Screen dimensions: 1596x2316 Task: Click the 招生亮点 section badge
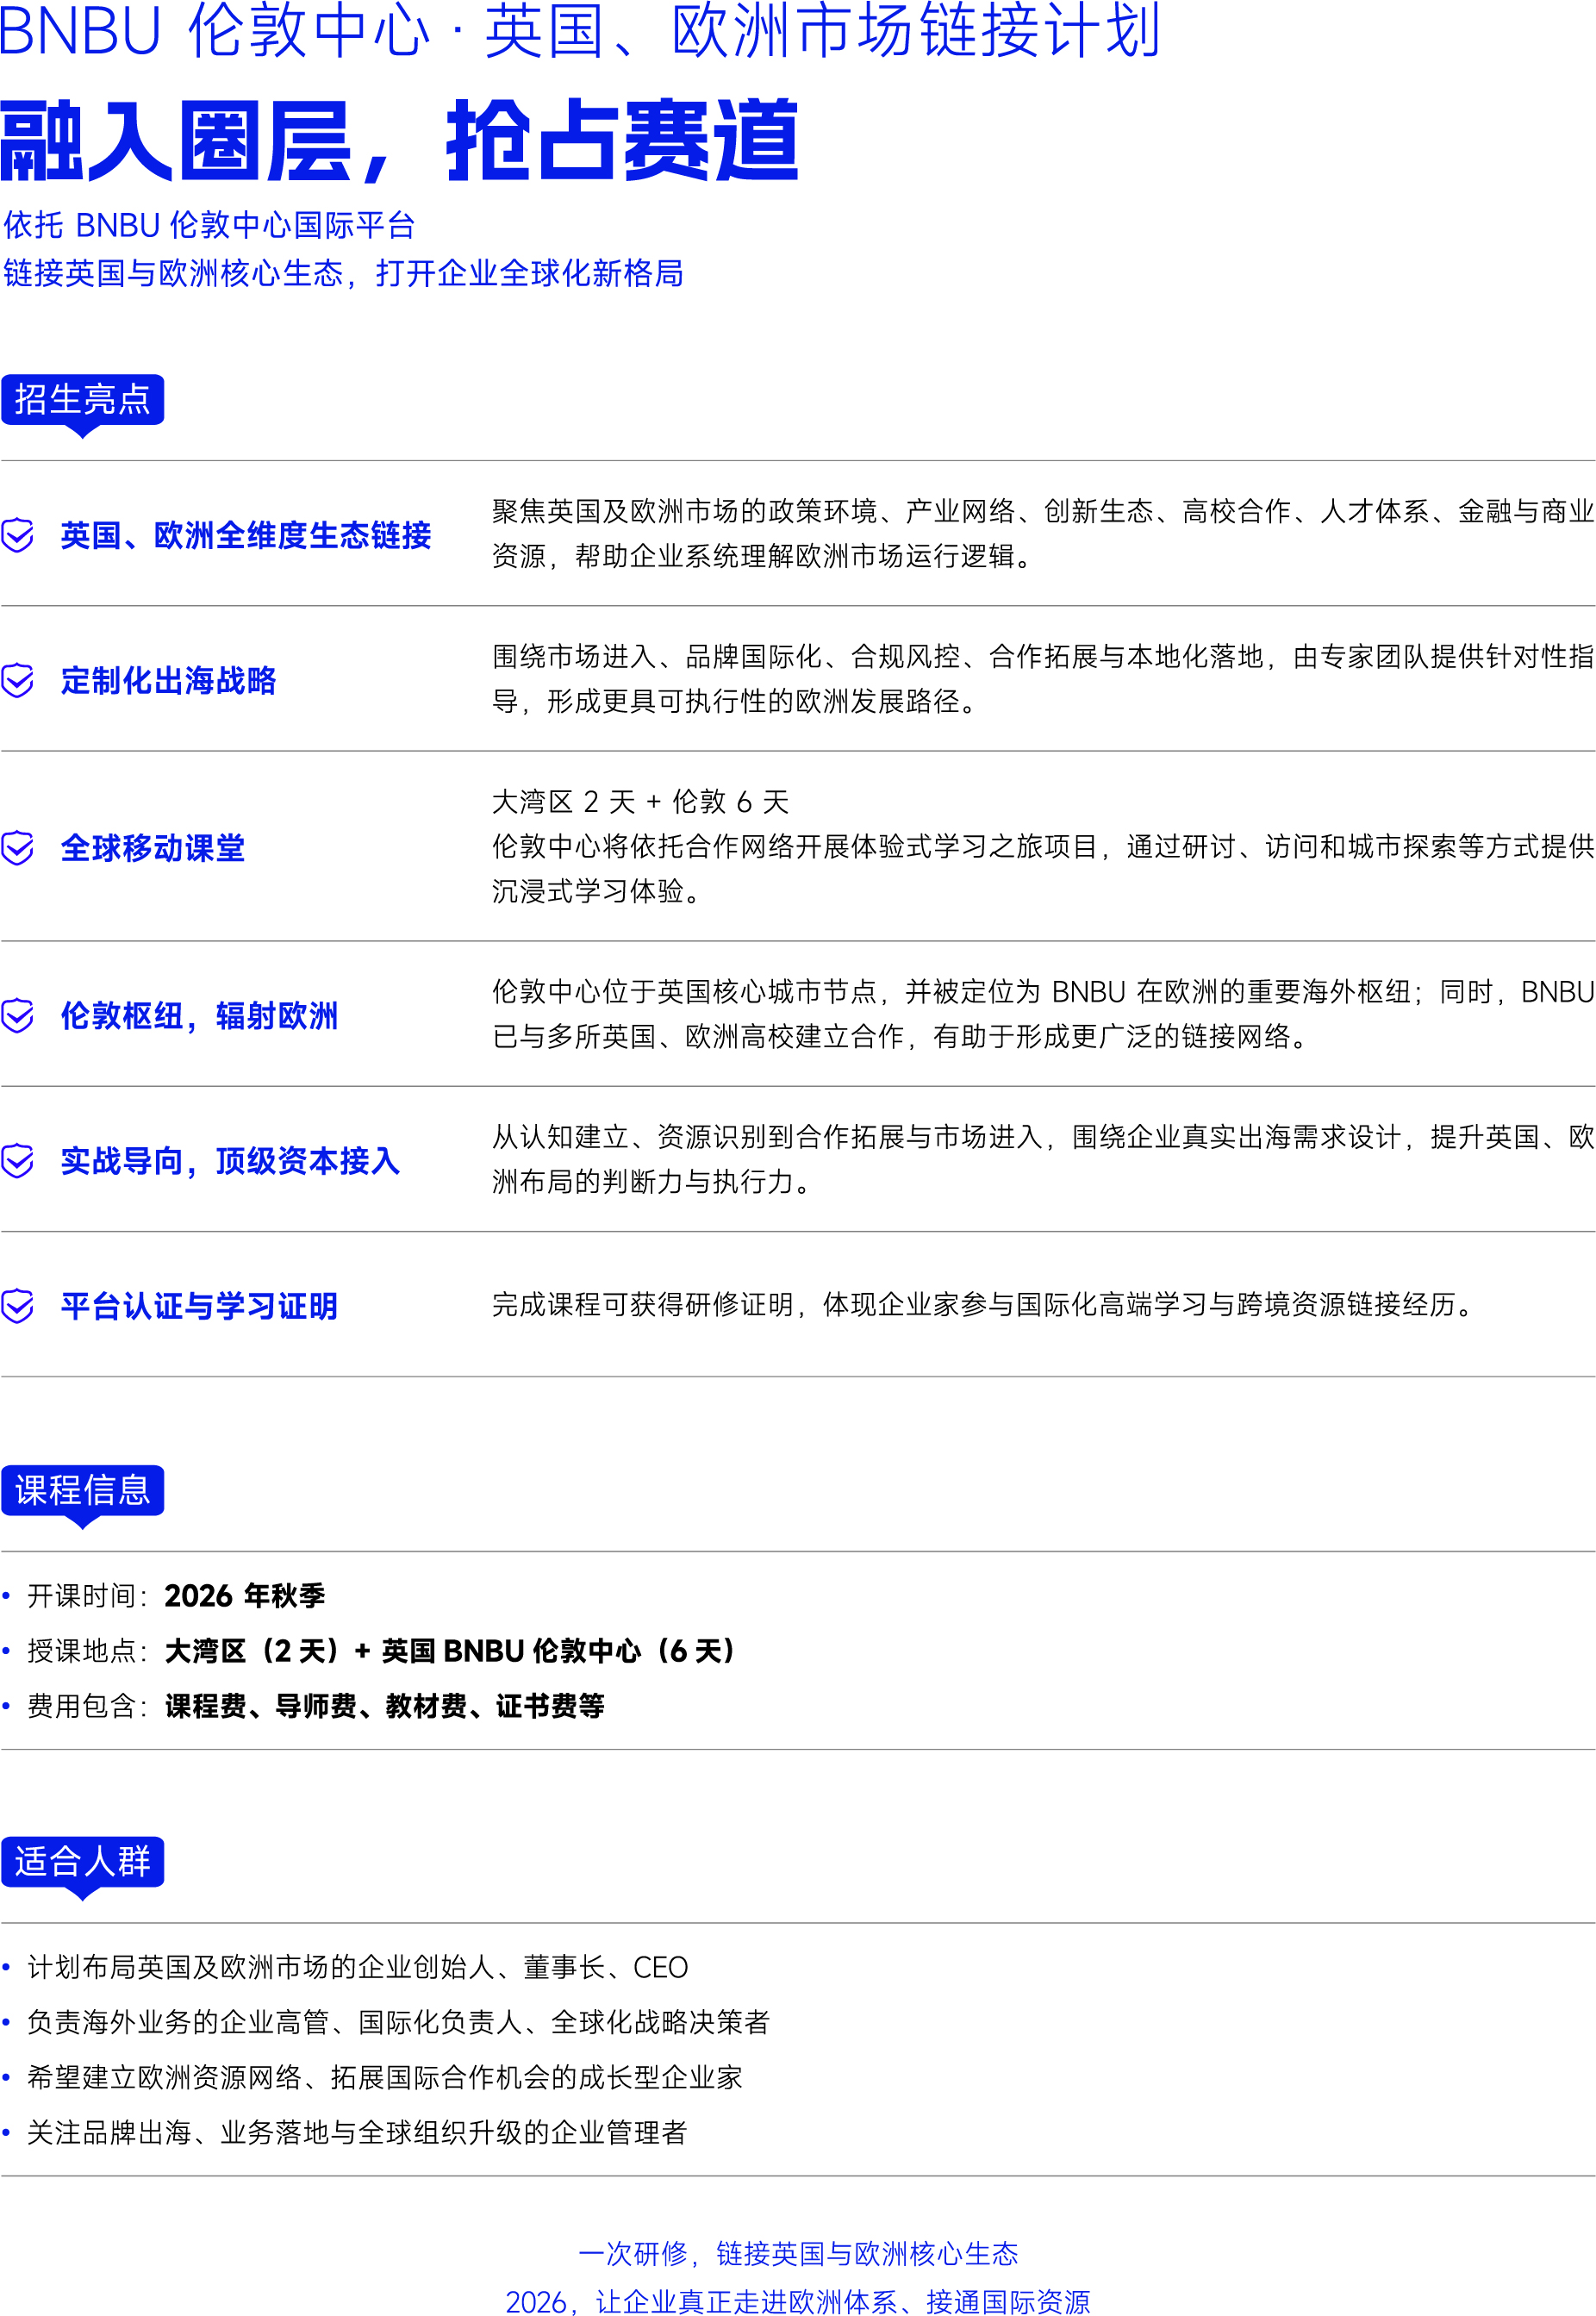(x=82, y=400)
